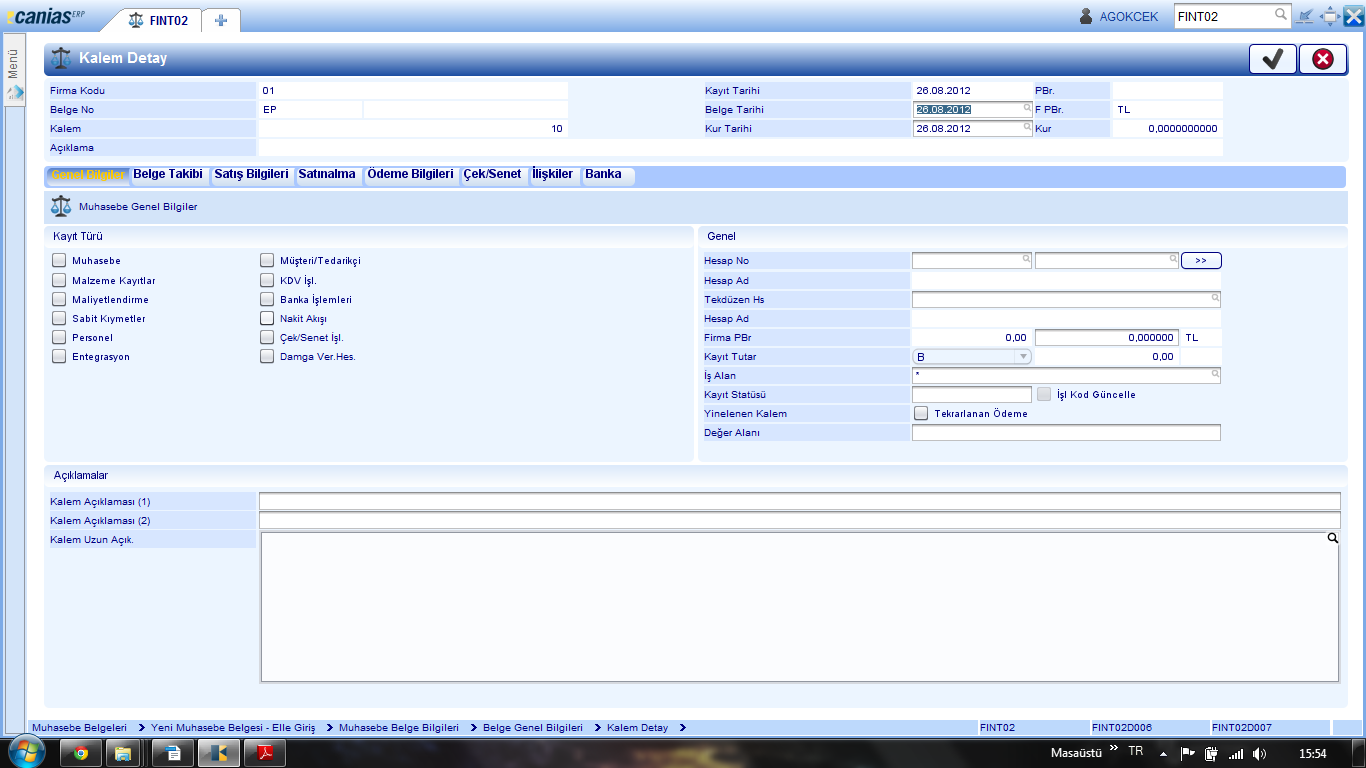Toggle KDV İşl. checkbox

267,280
